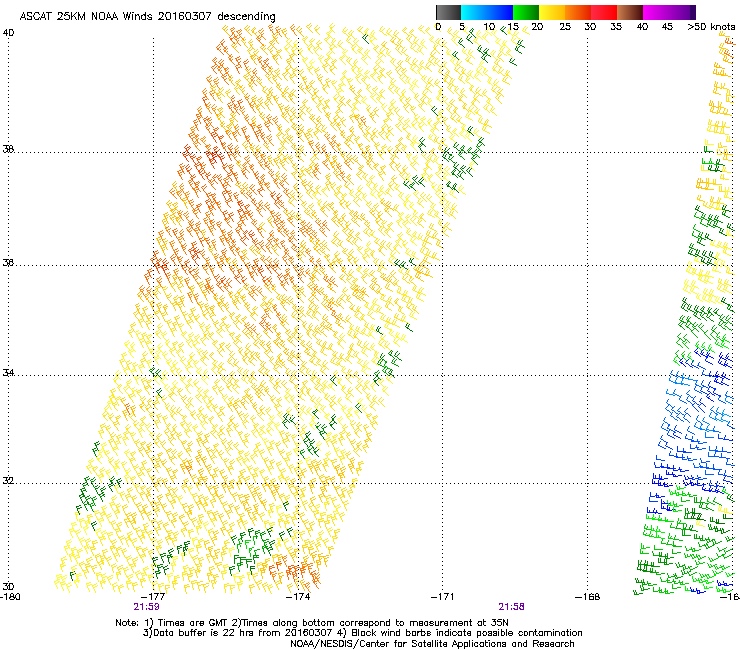Click the '35' label under the color legend
740x650 pixels.
click(616, 26)
